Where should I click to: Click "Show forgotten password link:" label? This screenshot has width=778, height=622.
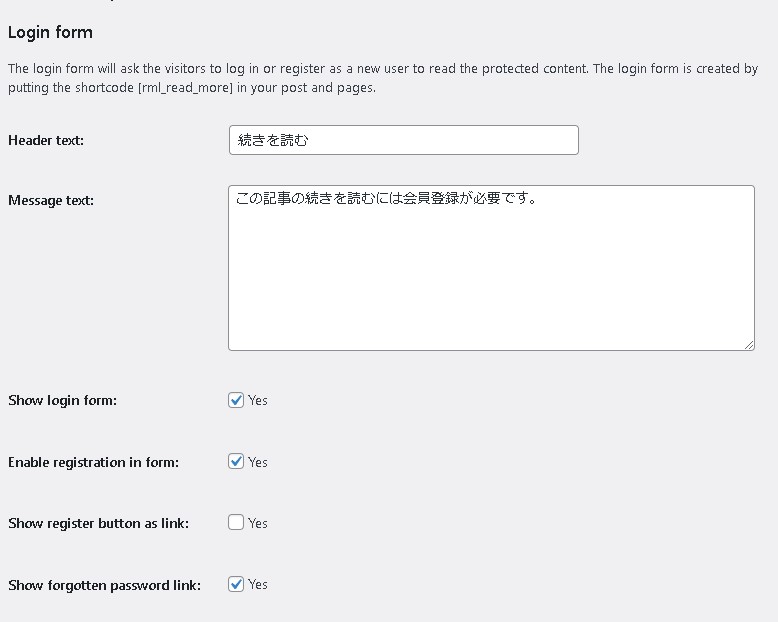tap(104, 585)
